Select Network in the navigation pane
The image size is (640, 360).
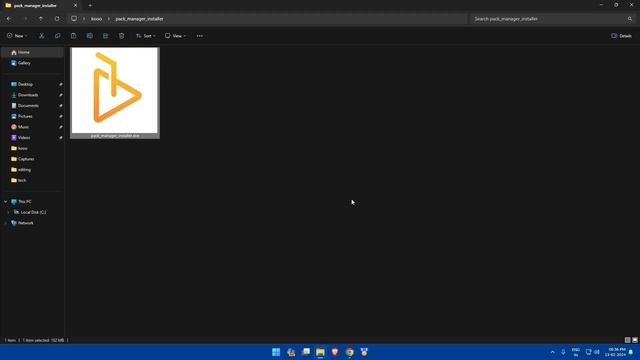tap(25, 223)
